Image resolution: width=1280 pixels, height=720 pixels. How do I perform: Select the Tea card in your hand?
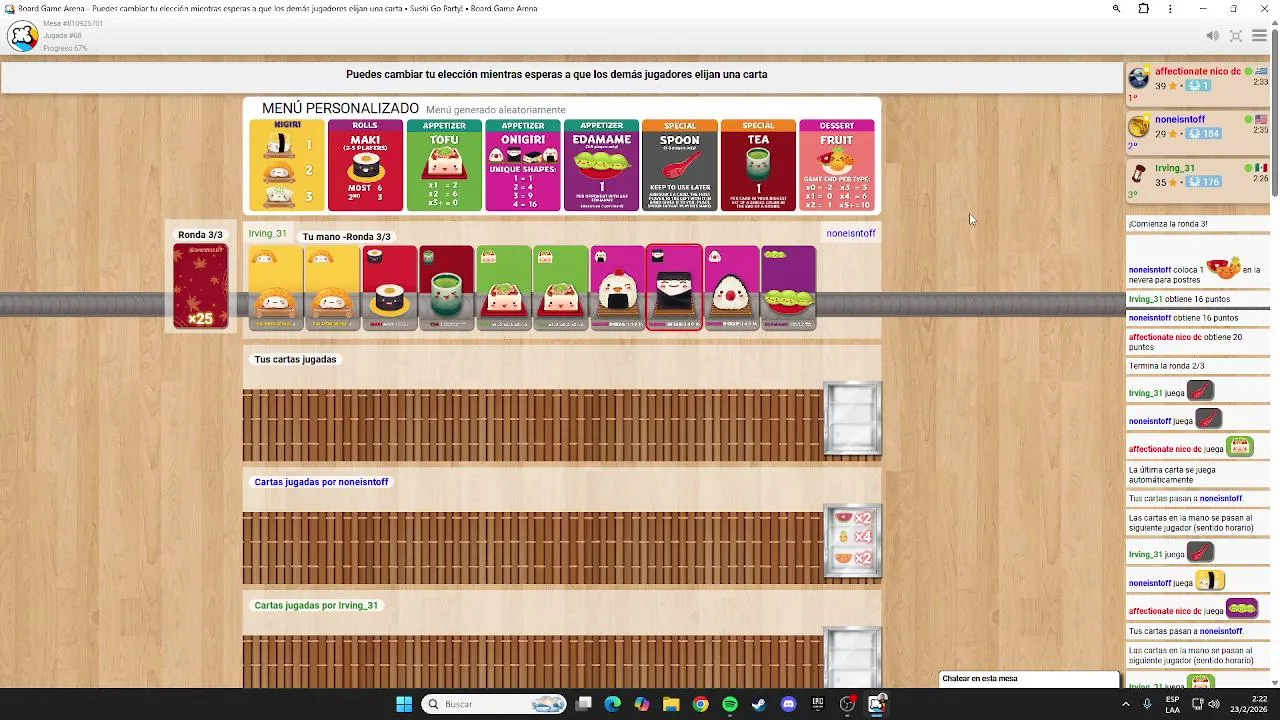[446, 287]
